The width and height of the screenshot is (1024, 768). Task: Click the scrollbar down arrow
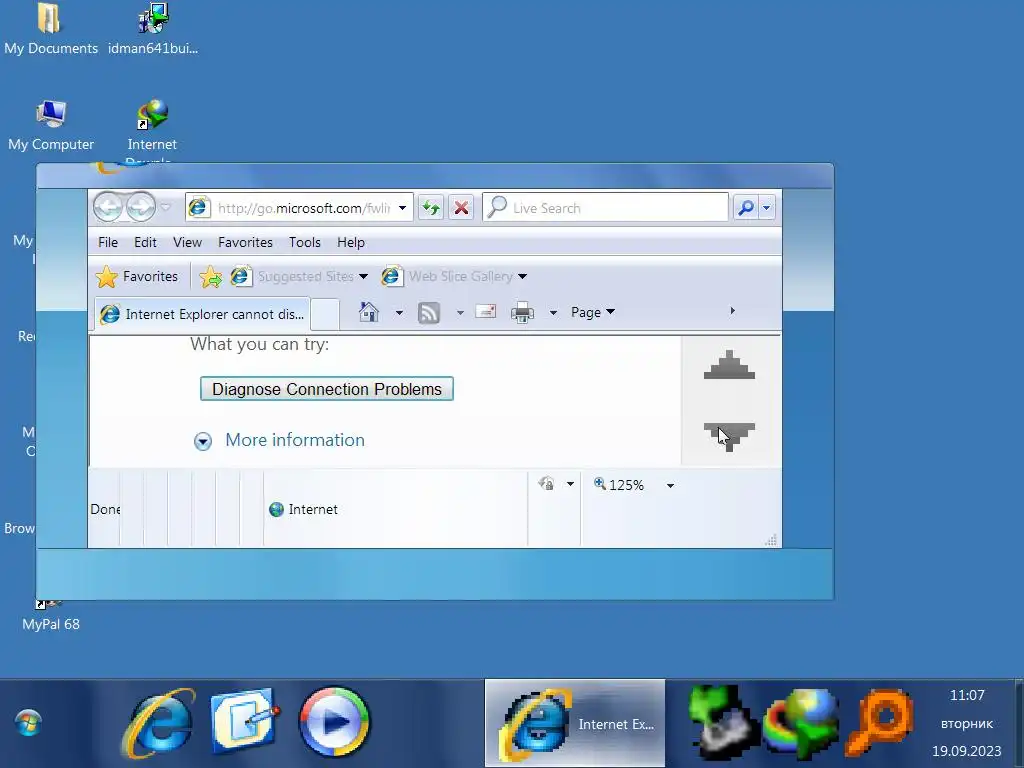point(729,437)
